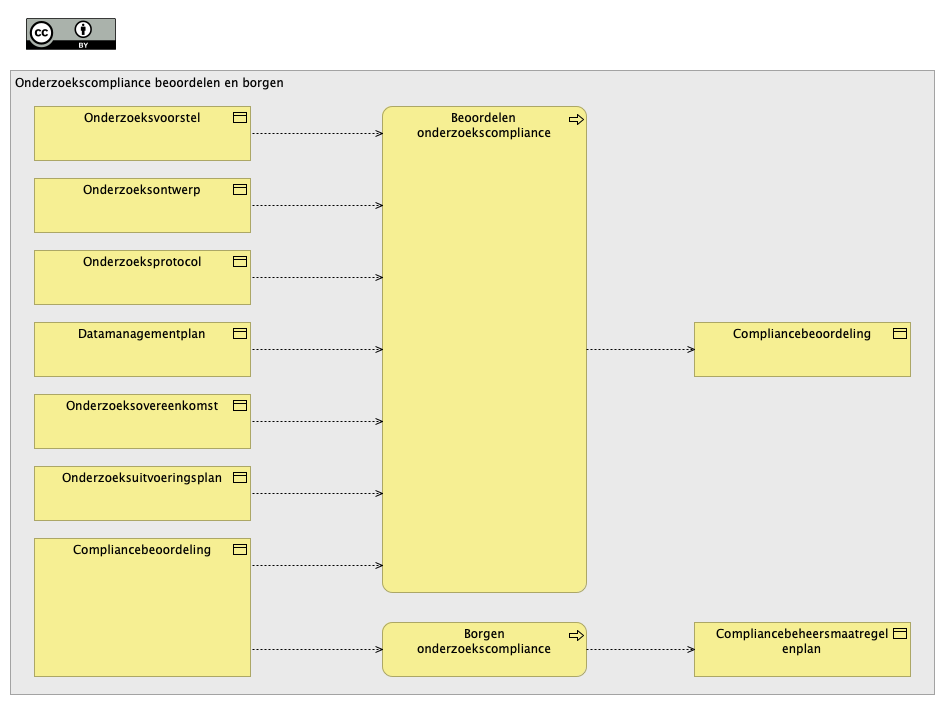Click the business object icon on Onderzoeksontwerp
The width and height of the screenshot is (945, 705).
coord(240,189)
